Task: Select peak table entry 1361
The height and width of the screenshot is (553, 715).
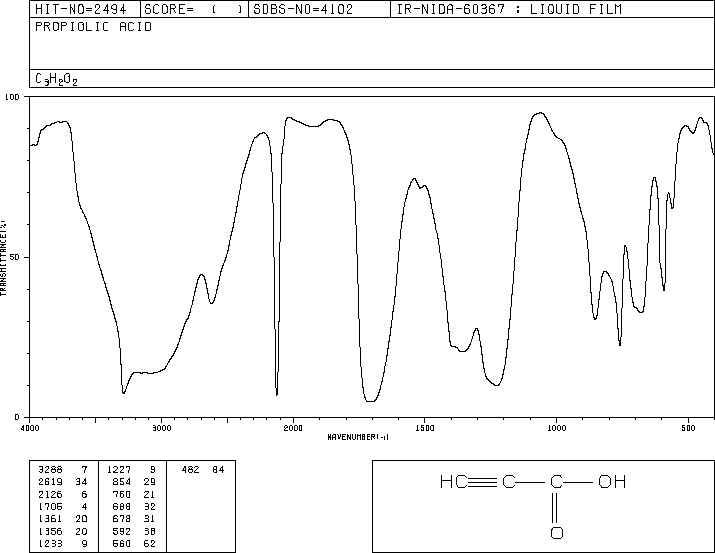Action: click(63, 519)
